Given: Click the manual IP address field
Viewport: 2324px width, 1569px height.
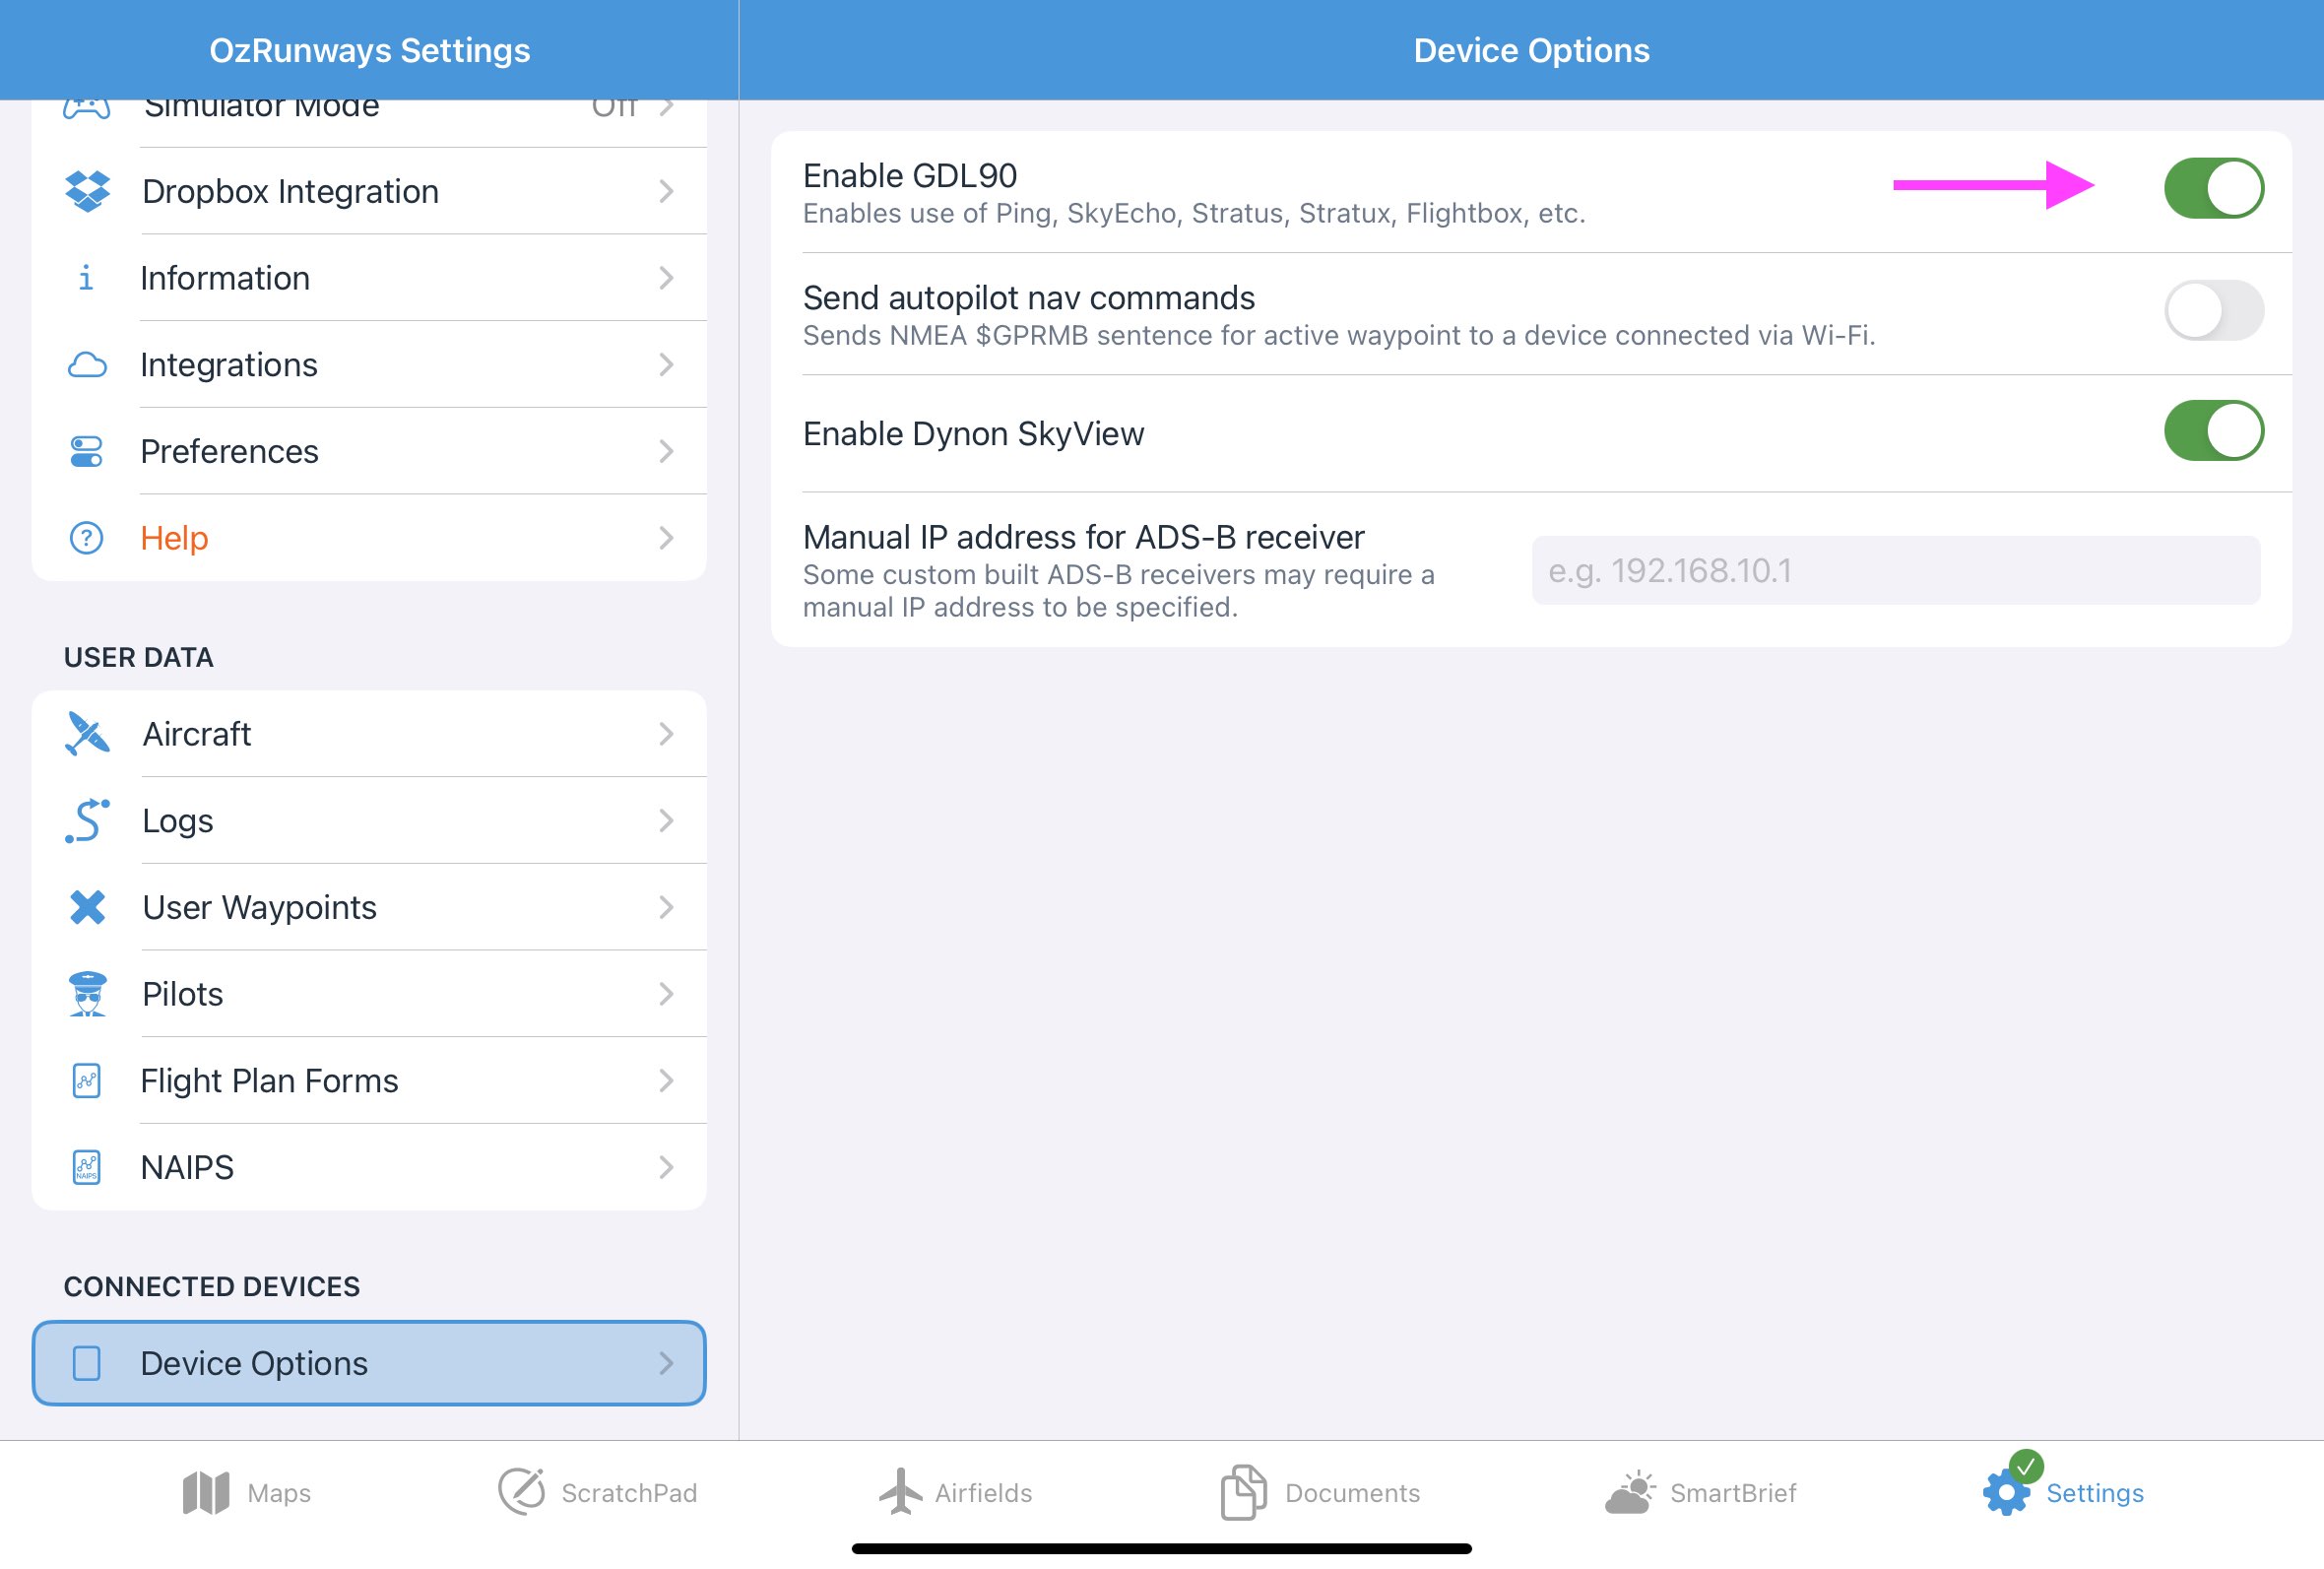Looking at the screenshot, I should pos(1895,571).
